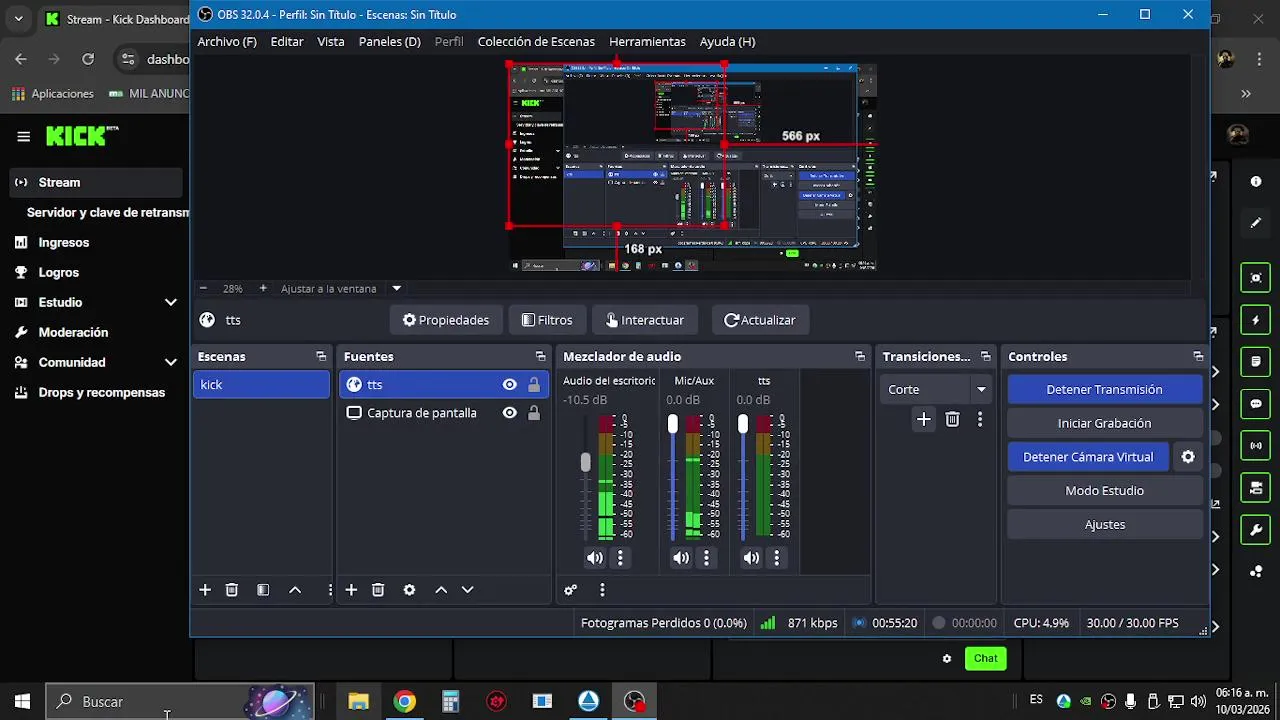Start recording with Iniciar Grabación
The image size is (1280, 720).
point(1104,424)
